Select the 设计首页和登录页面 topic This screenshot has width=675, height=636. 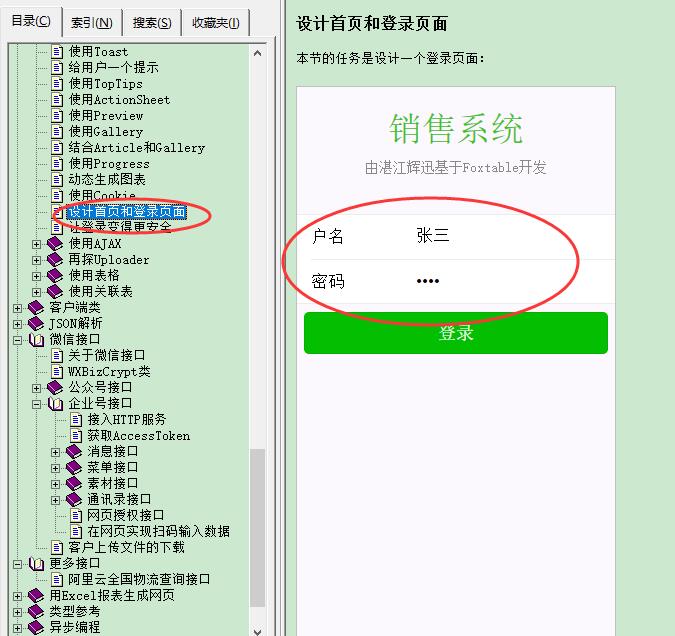tap(126, 211)
